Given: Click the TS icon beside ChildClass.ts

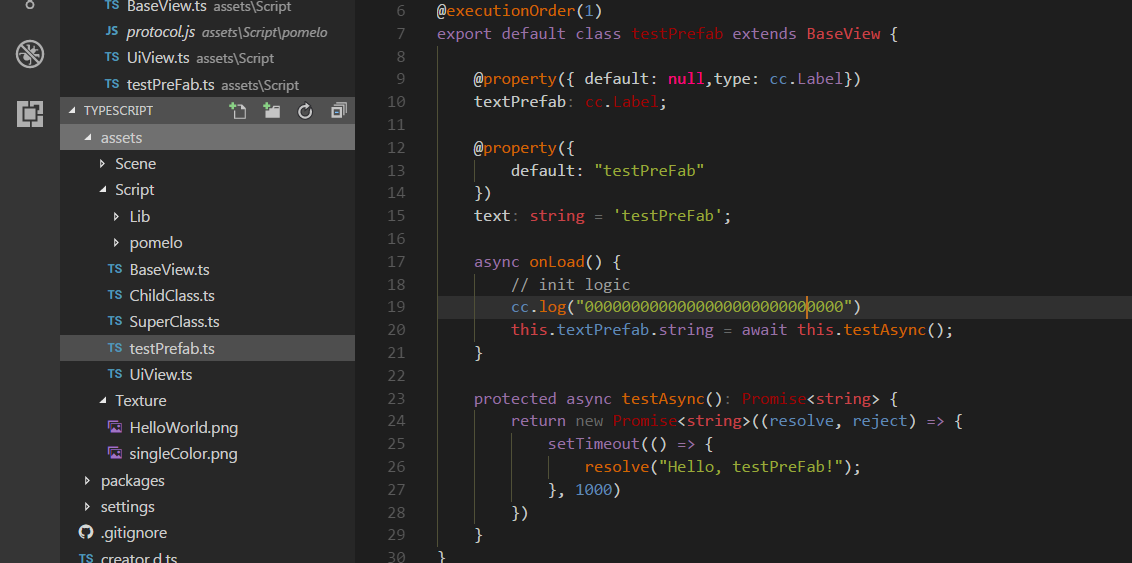Looking at the screenshot, I should [115, 295].
